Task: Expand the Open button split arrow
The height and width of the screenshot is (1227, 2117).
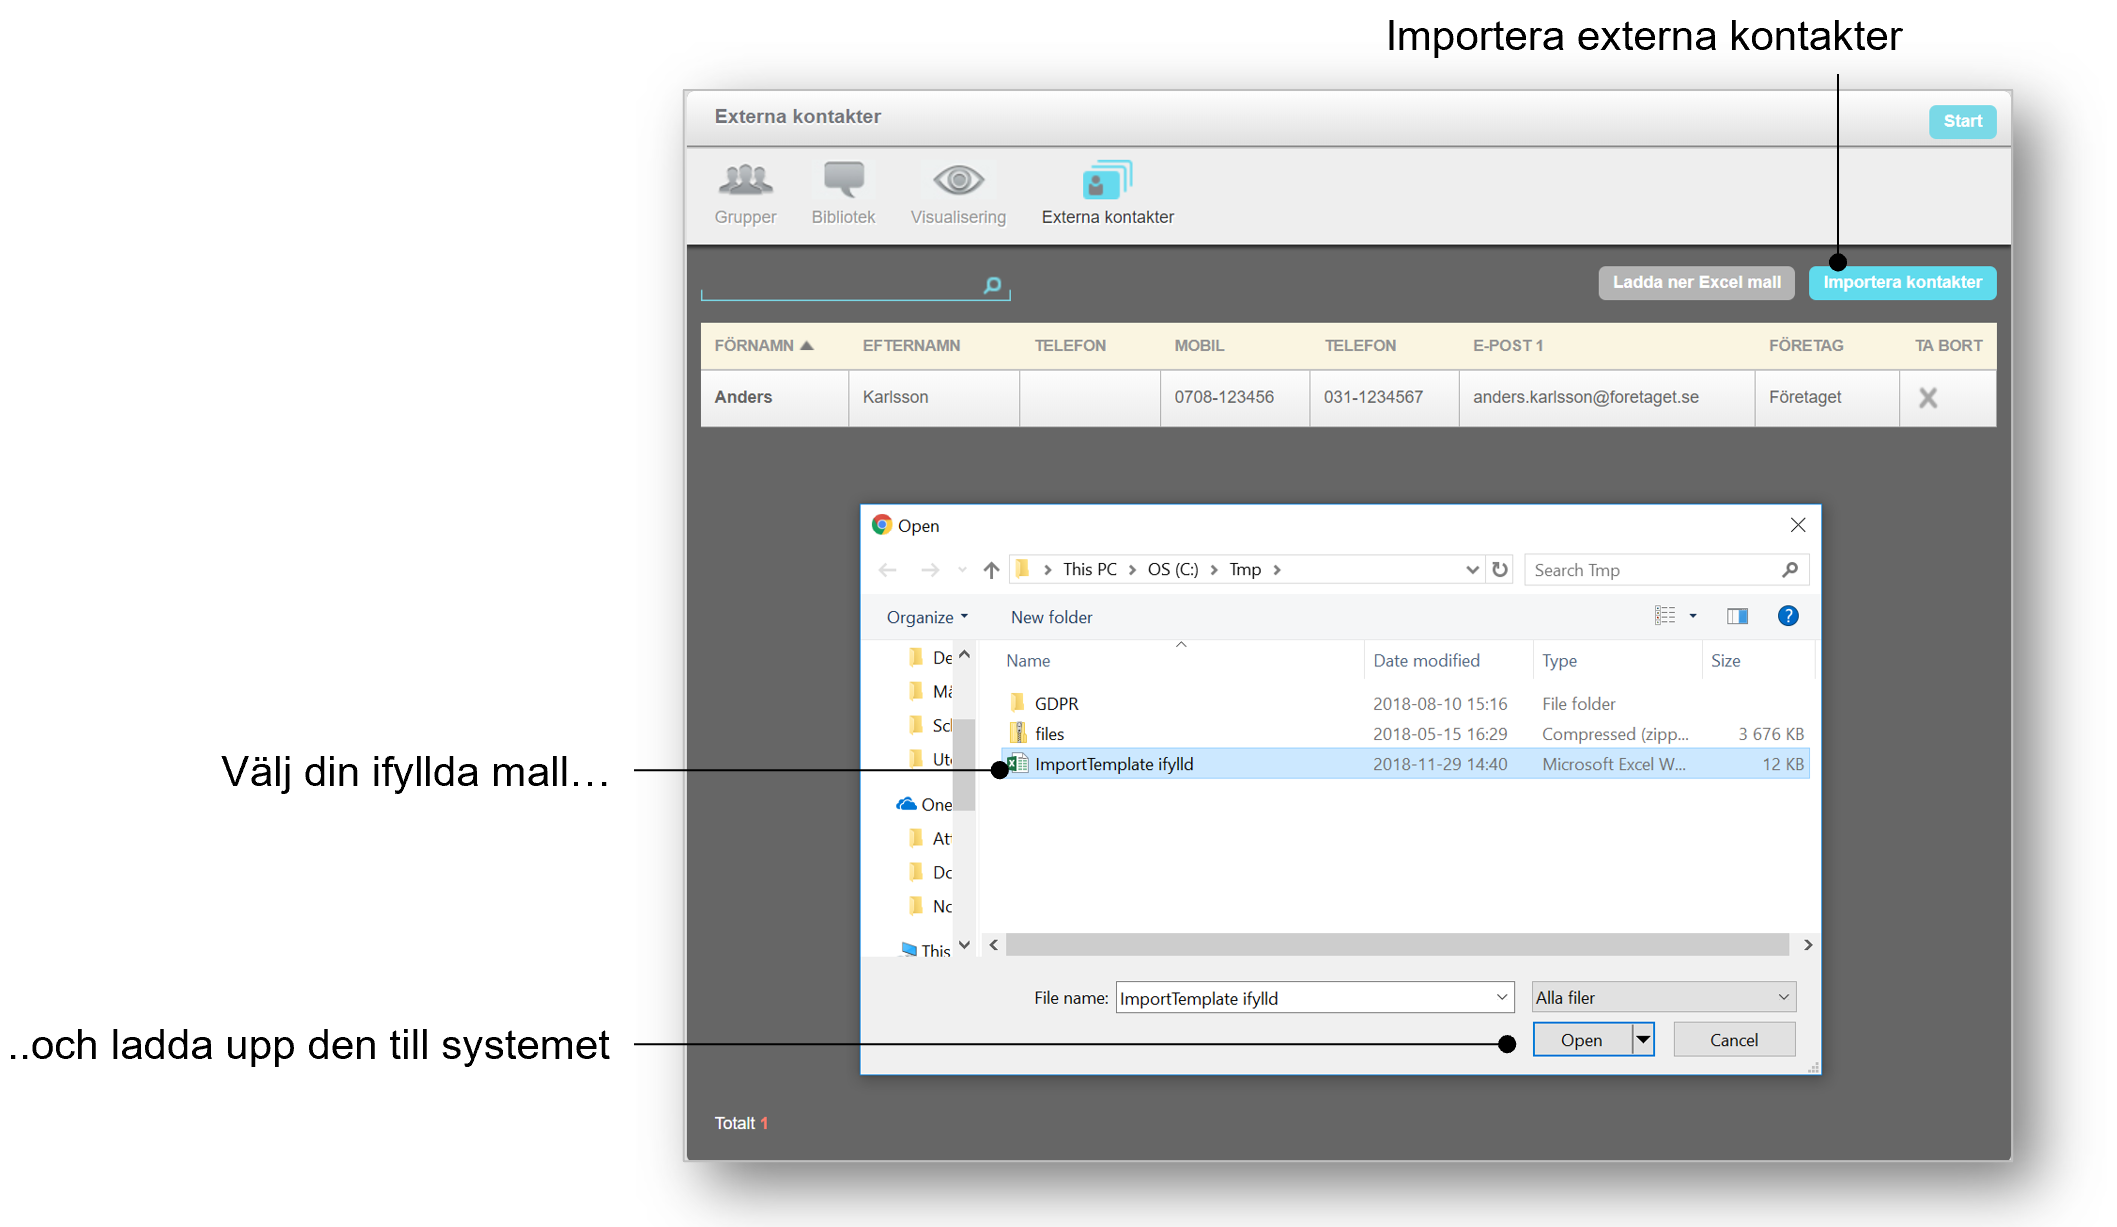Action: click(x=1643, y=1040)
